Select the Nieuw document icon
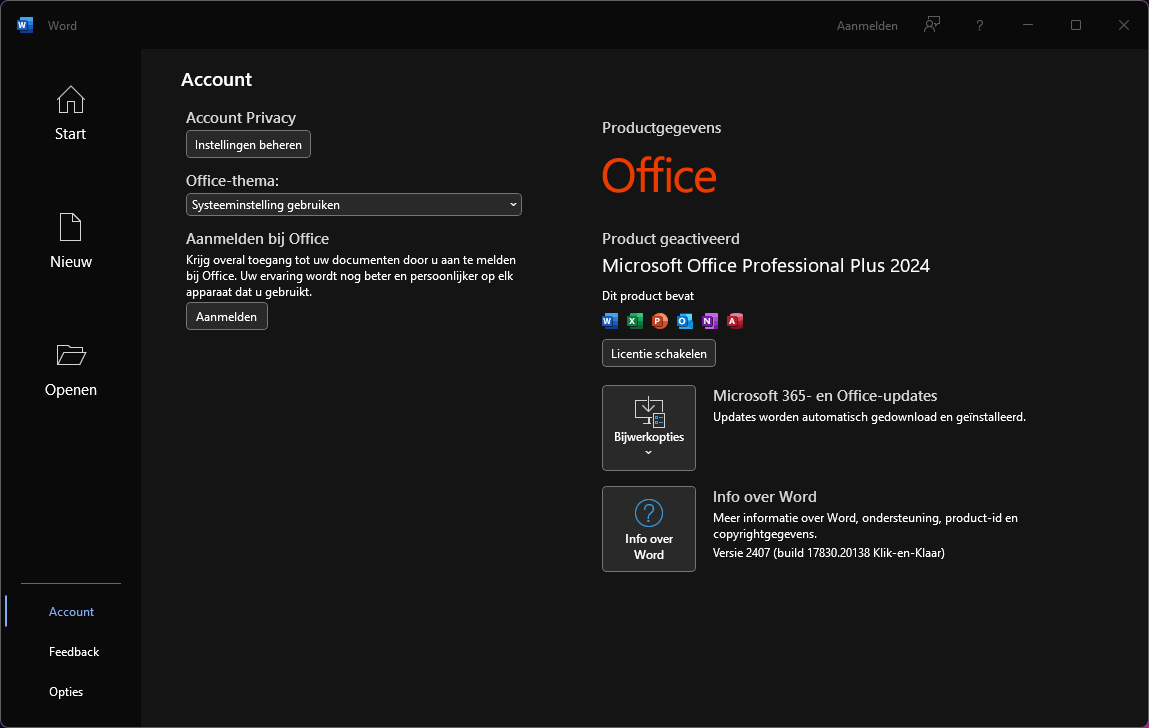 point(70,227)
